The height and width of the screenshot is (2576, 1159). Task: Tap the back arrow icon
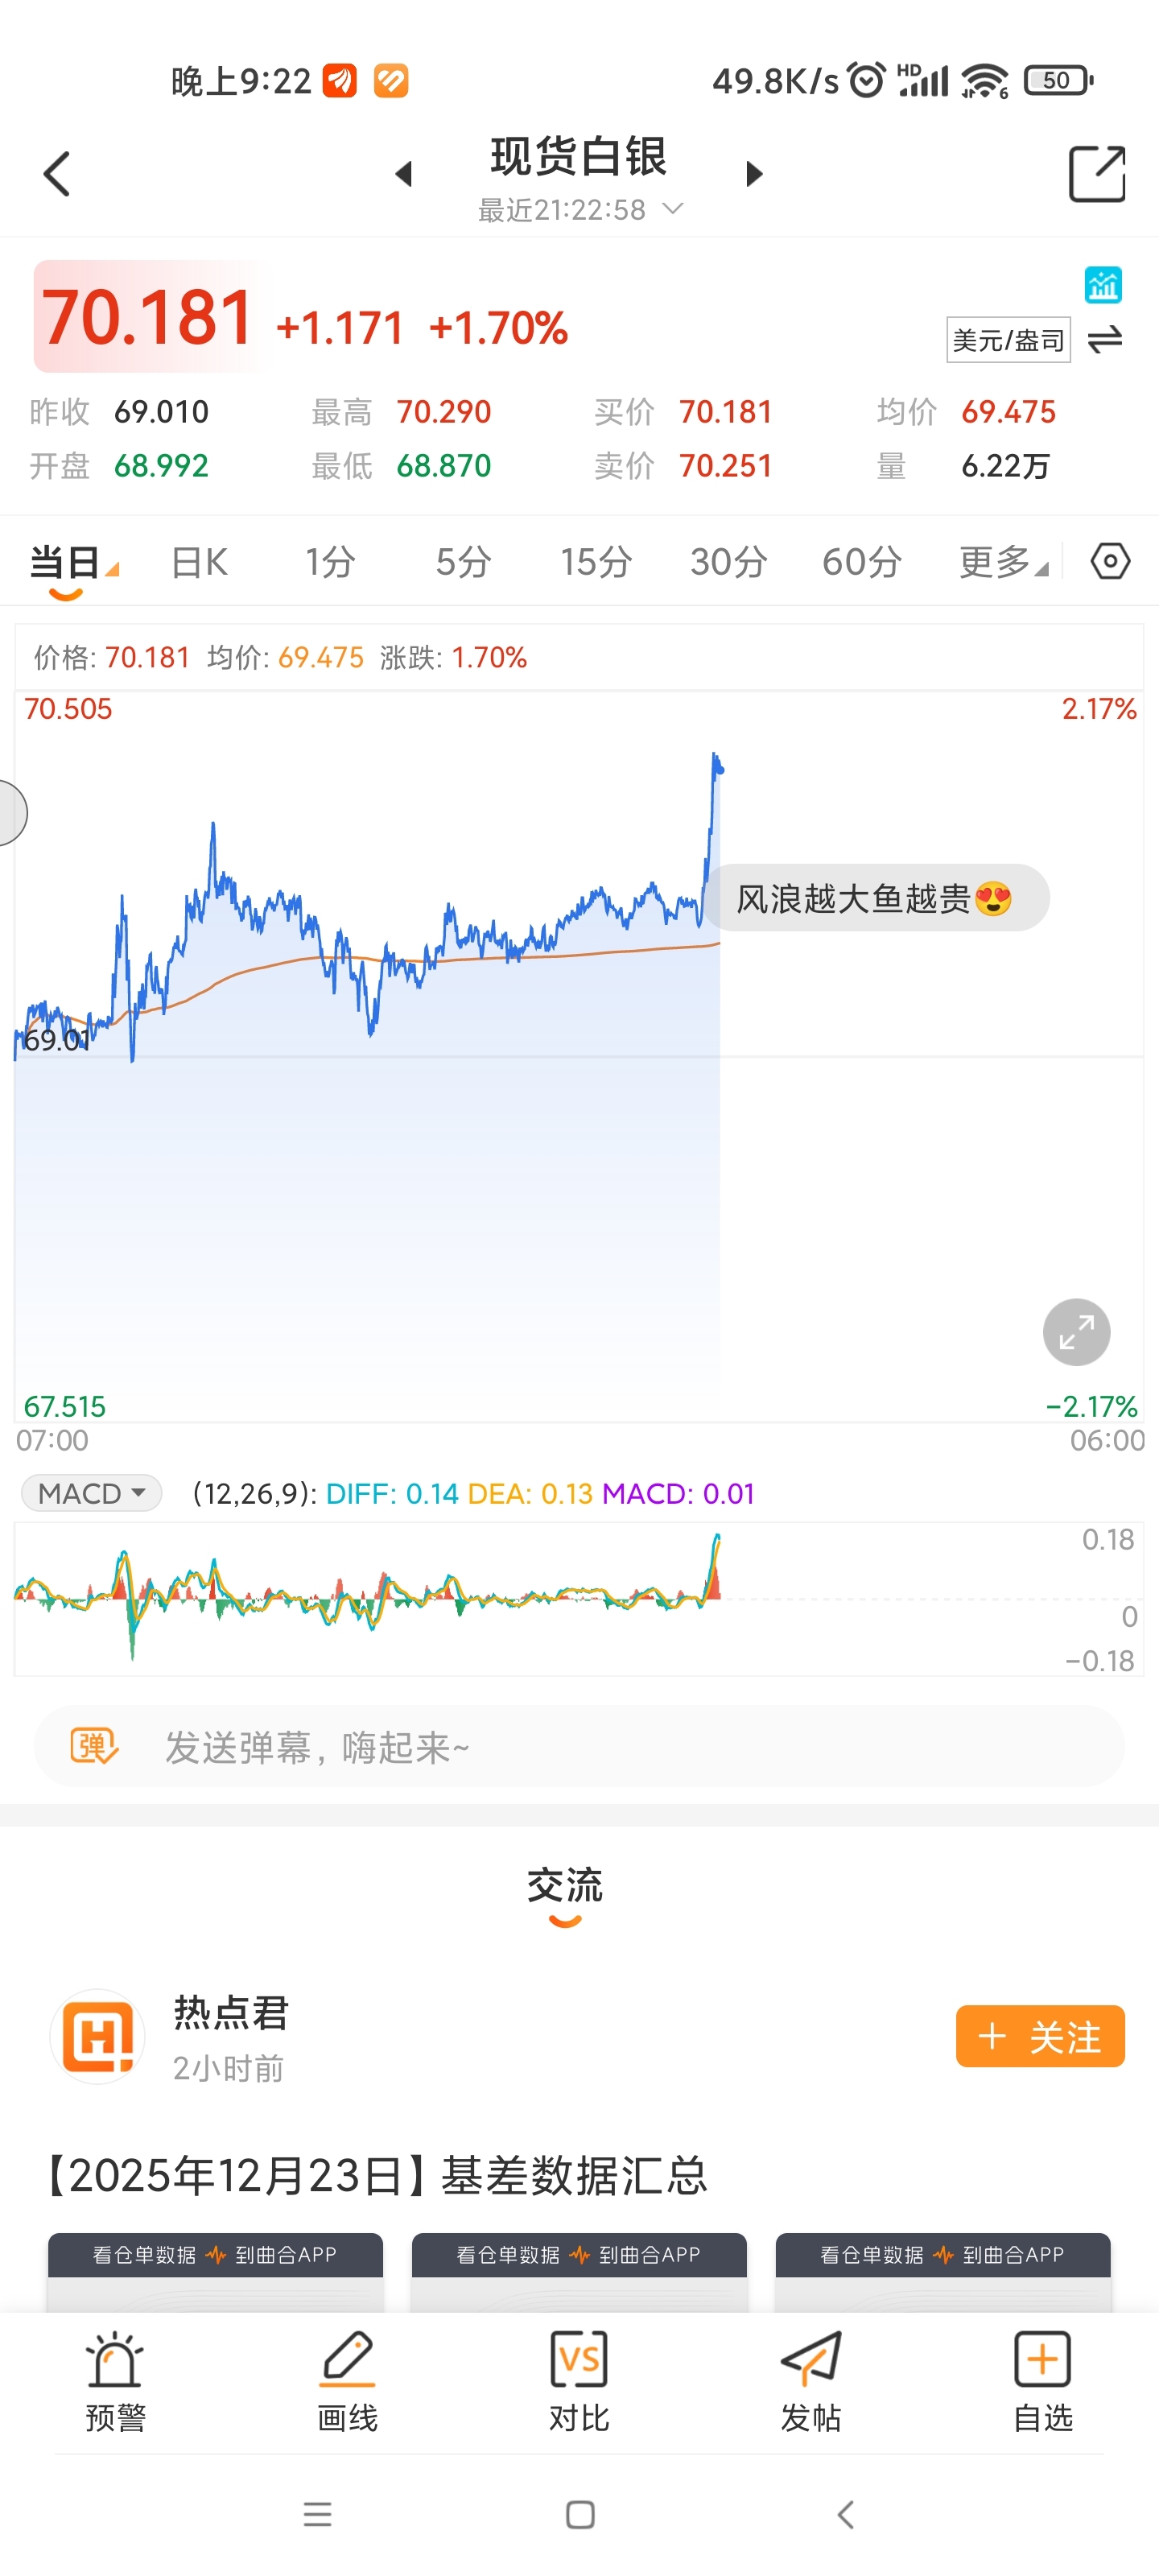(x=57, y=174)
